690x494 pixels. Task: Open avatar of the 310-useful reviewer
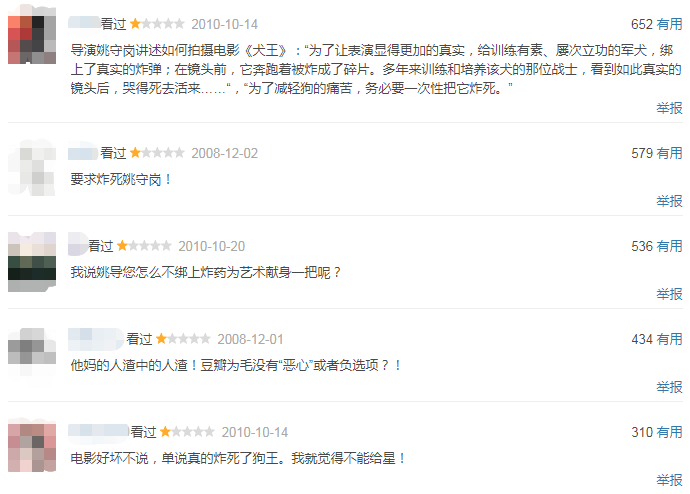[x=32, y=446]
